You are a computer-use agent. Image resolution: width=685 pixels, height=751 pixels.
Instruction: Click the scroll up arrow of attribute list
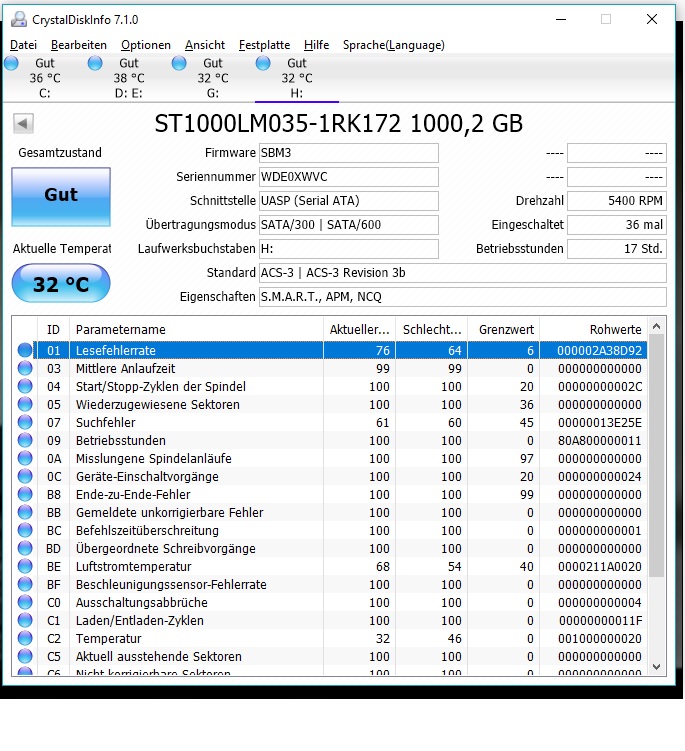pyautogui.click(x=657, y=326)
